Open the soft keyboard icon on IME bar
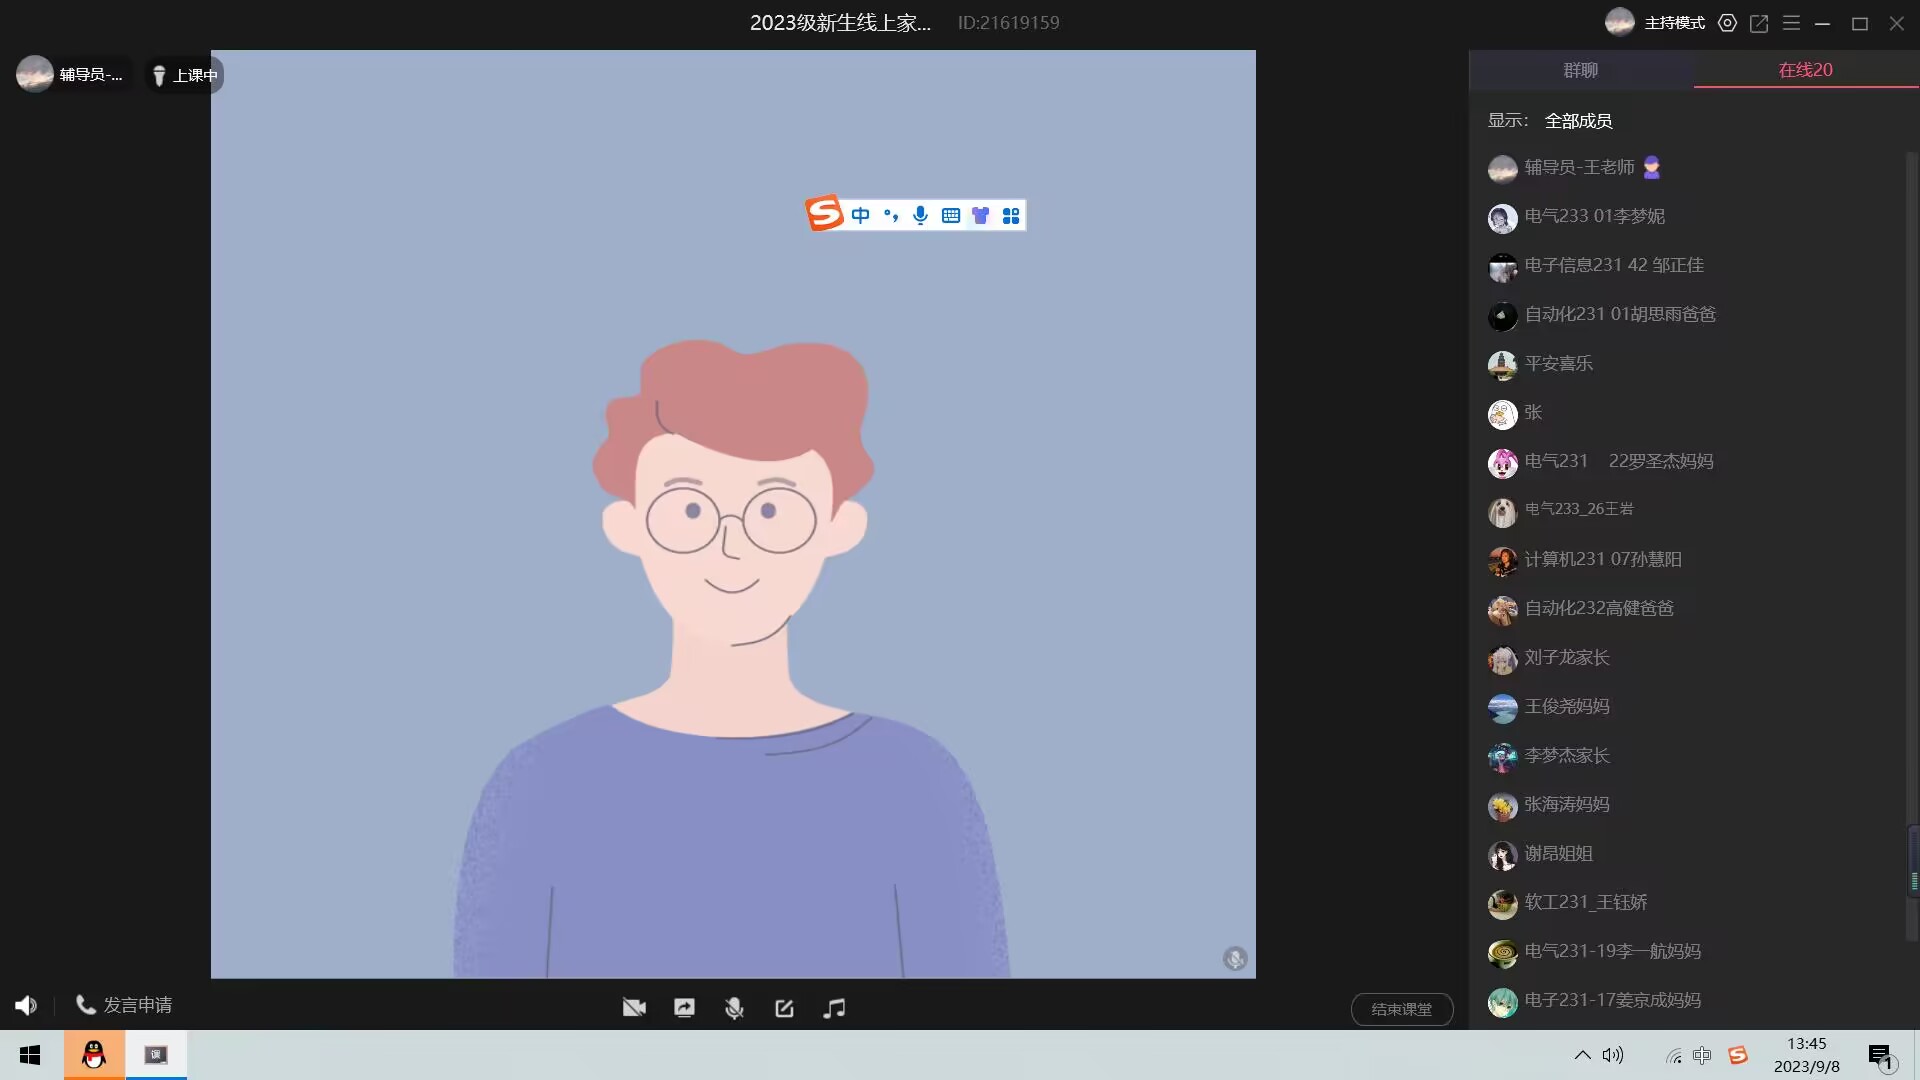 point(950,215)
